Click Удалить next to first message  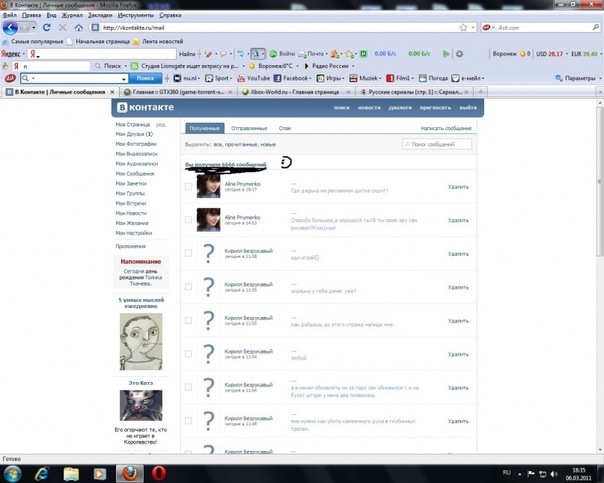[458, 187]
